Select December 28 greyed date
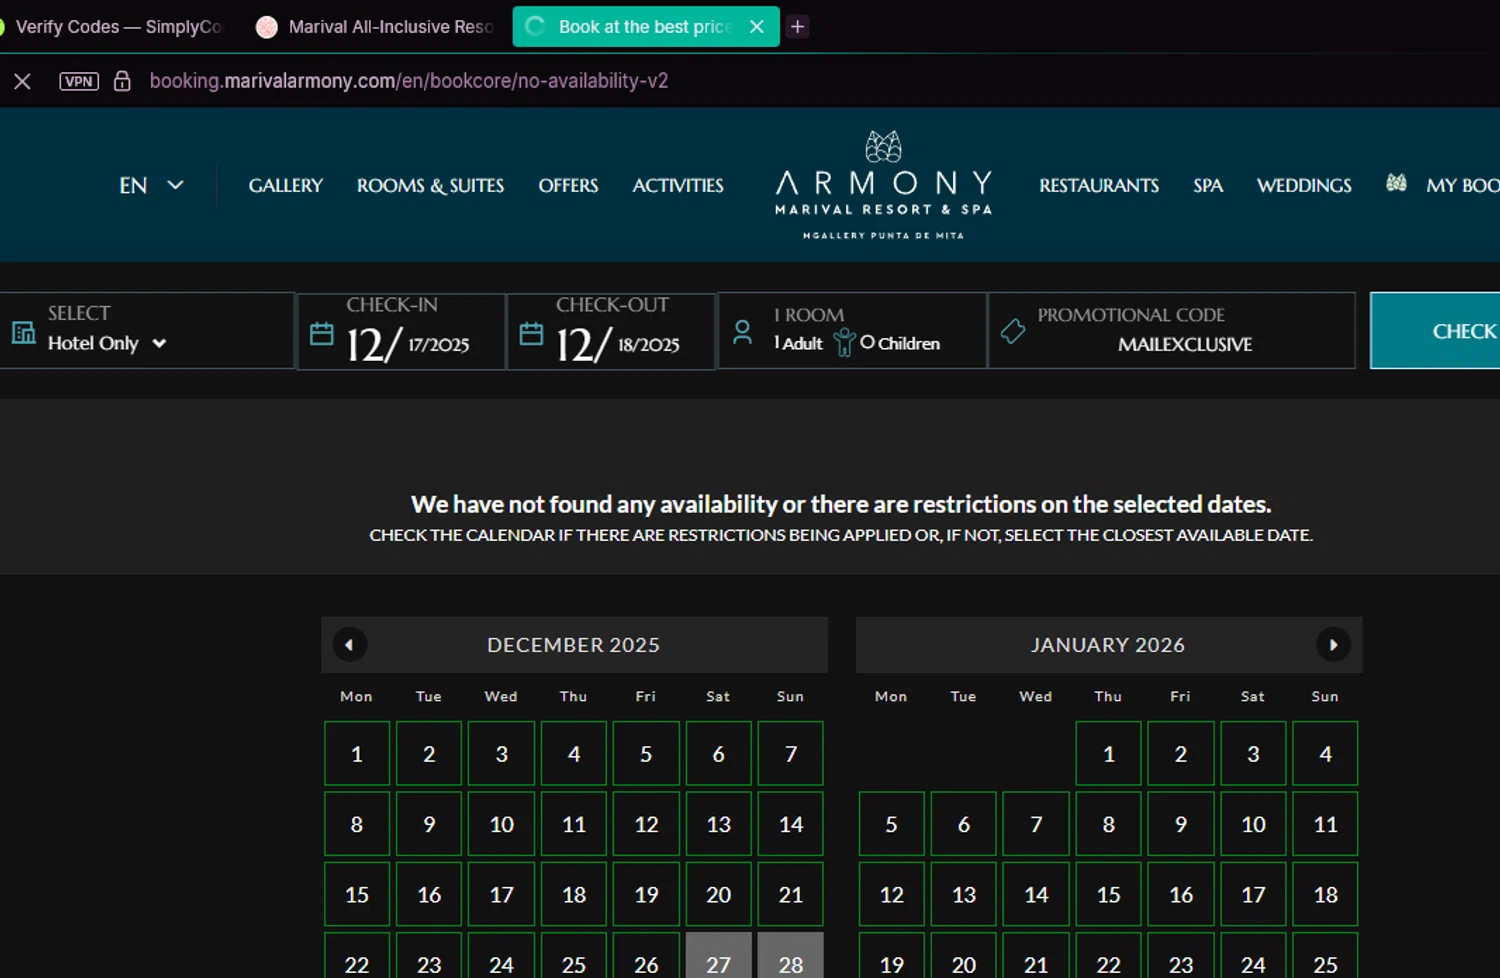The image size is (1500, 978). pos(791,956)
